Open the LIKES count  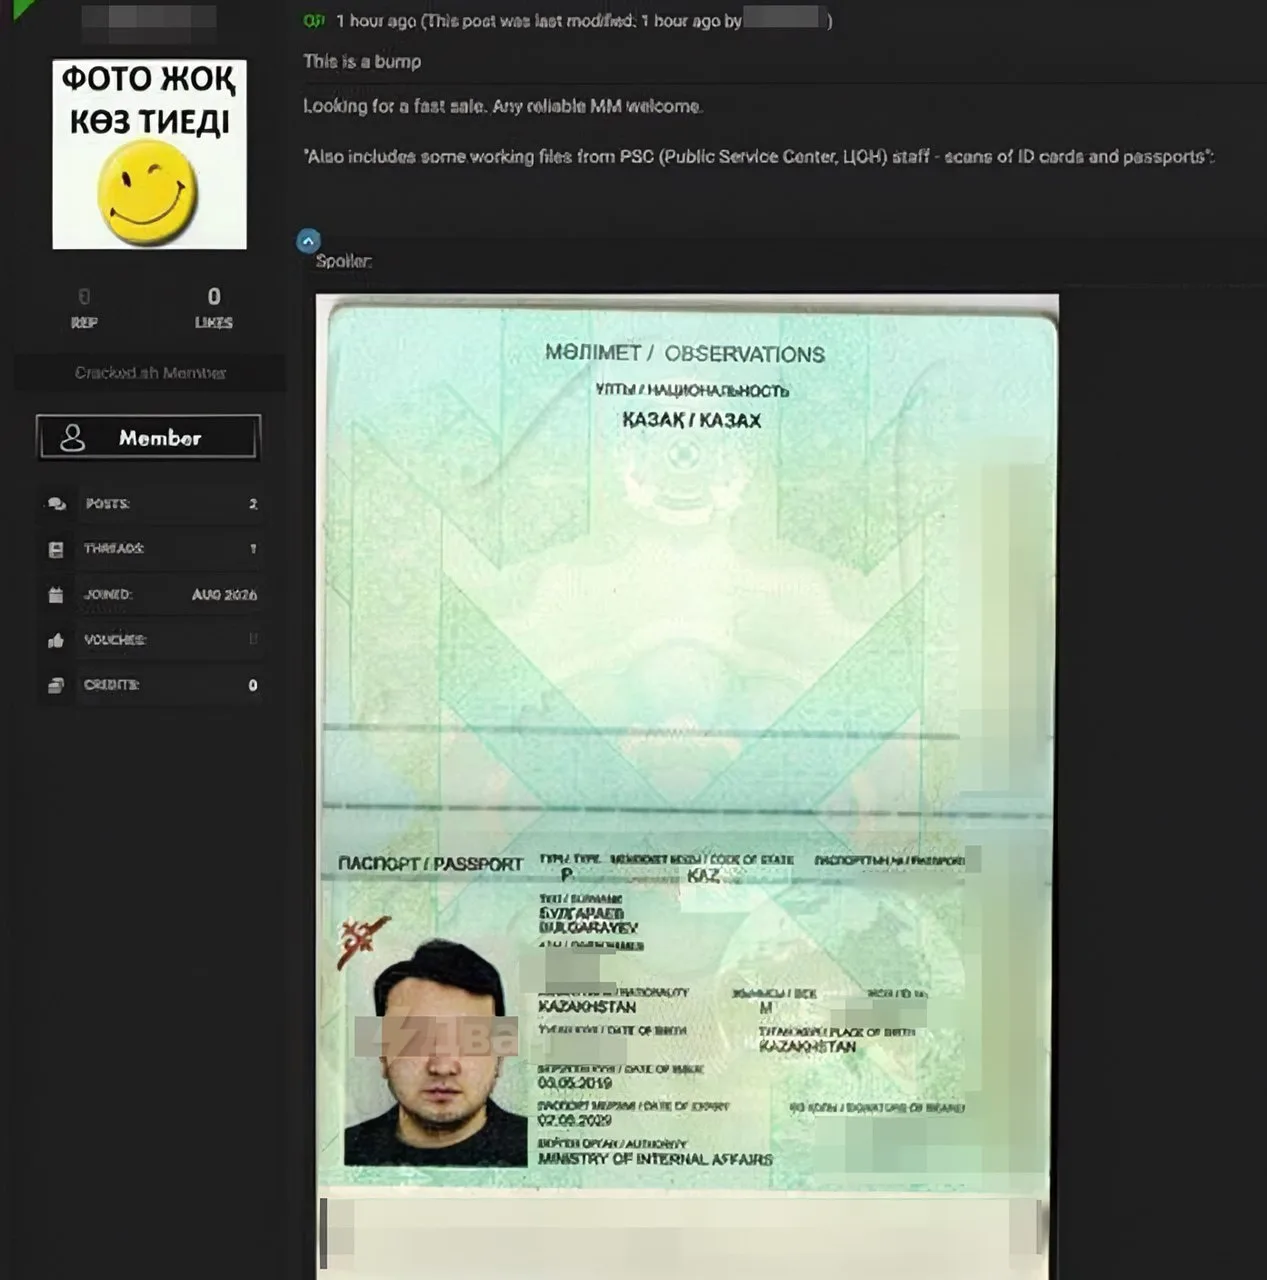[214, 307]
